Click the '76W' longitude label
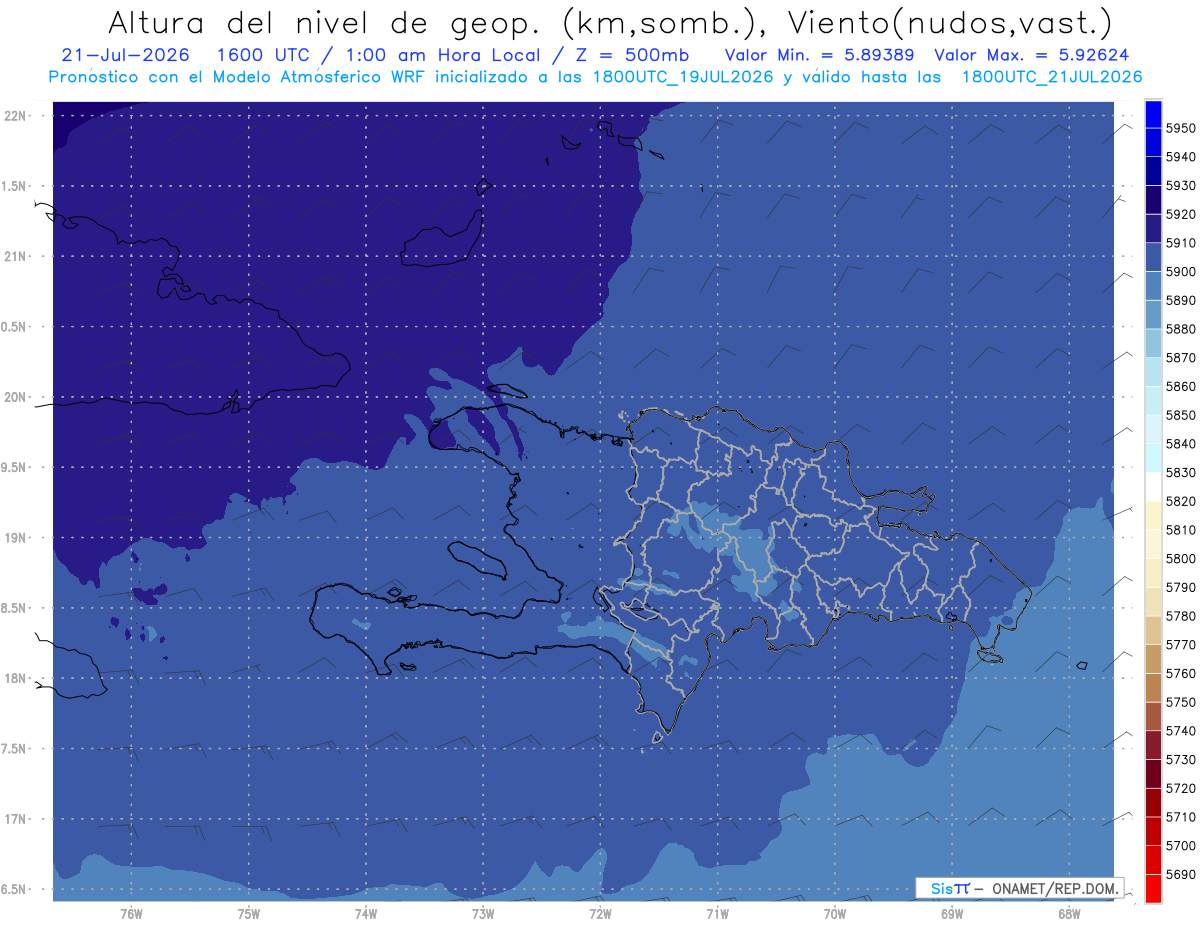The height and width of the screenshot is (927, 1200). 131,914
